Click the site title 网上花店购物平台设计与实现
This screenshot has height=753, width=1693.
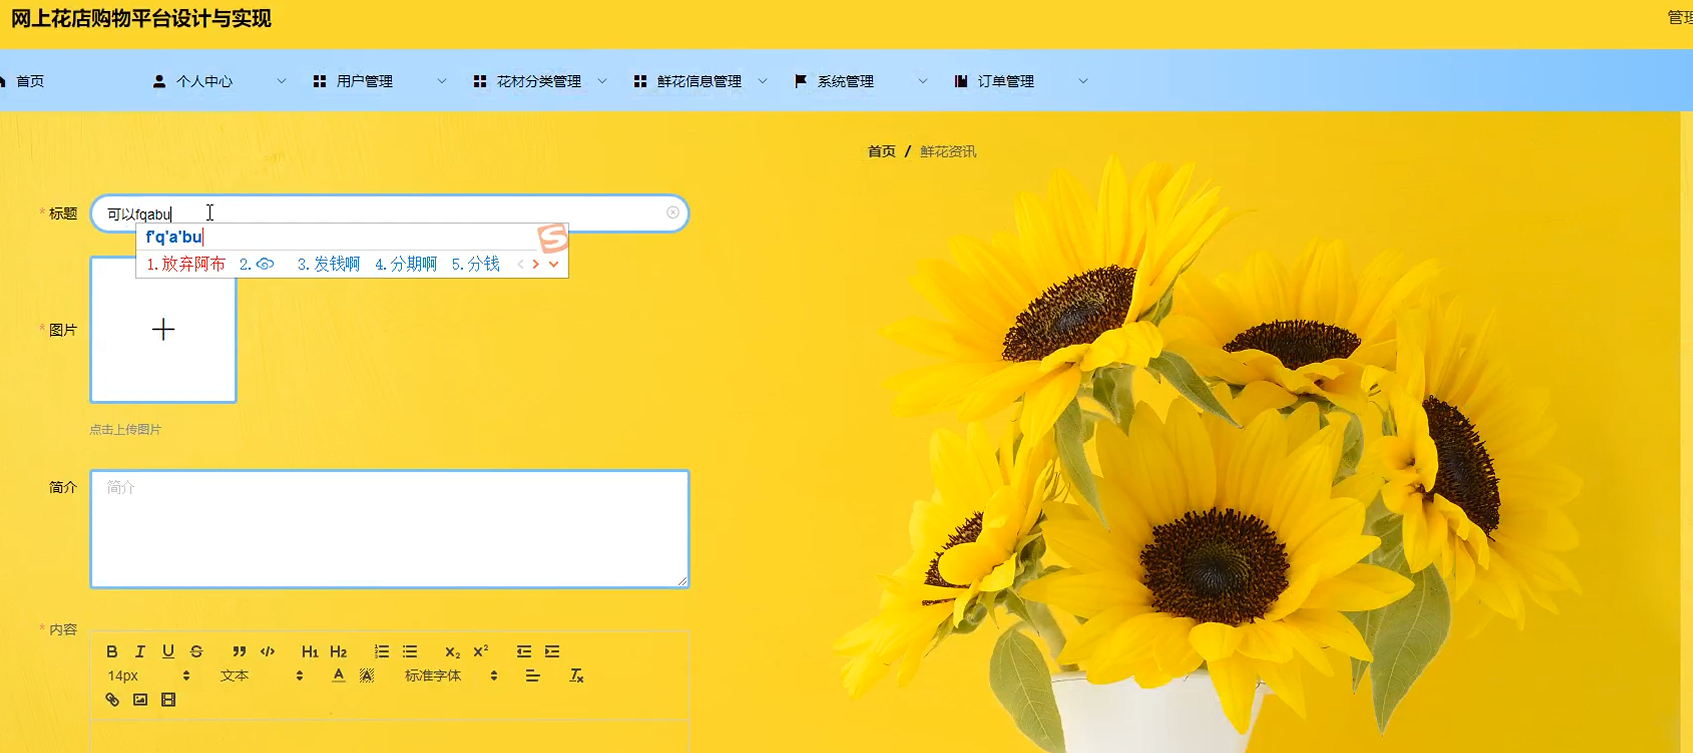point(141,18)
